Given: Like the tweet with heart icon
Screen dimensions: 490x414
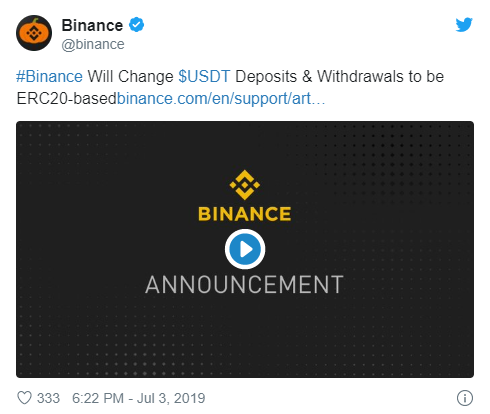Looking at the screenshot, I should 24,398.
